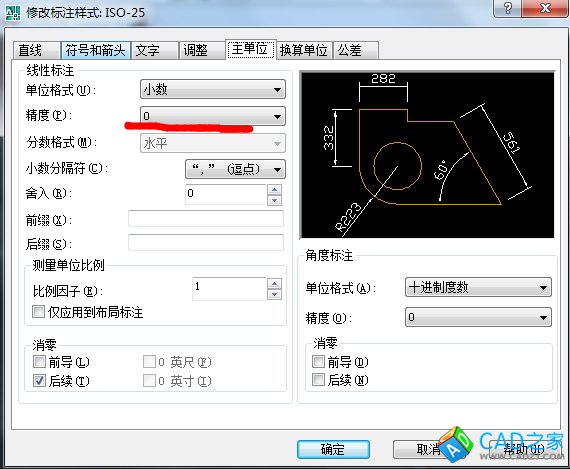The width and height of the screenshot is (570, 469).
Task: Toggle the 仅应用到布局标注 checkbox
Action: click(39, 312)
